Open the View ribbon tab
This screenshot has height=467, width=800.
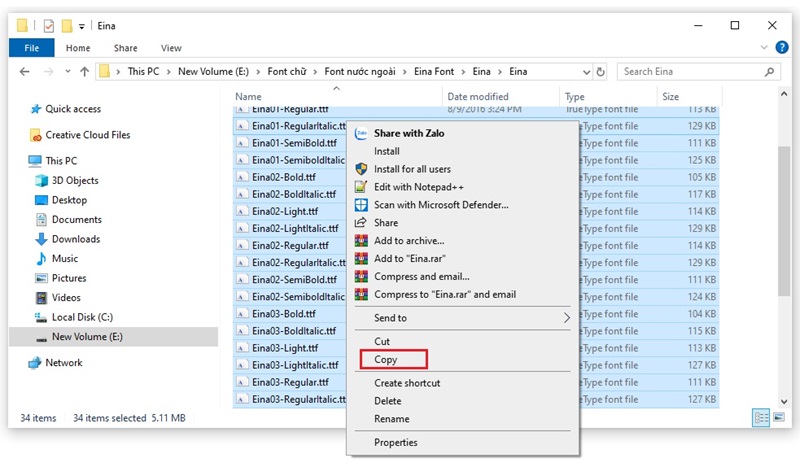coord(171,48)
